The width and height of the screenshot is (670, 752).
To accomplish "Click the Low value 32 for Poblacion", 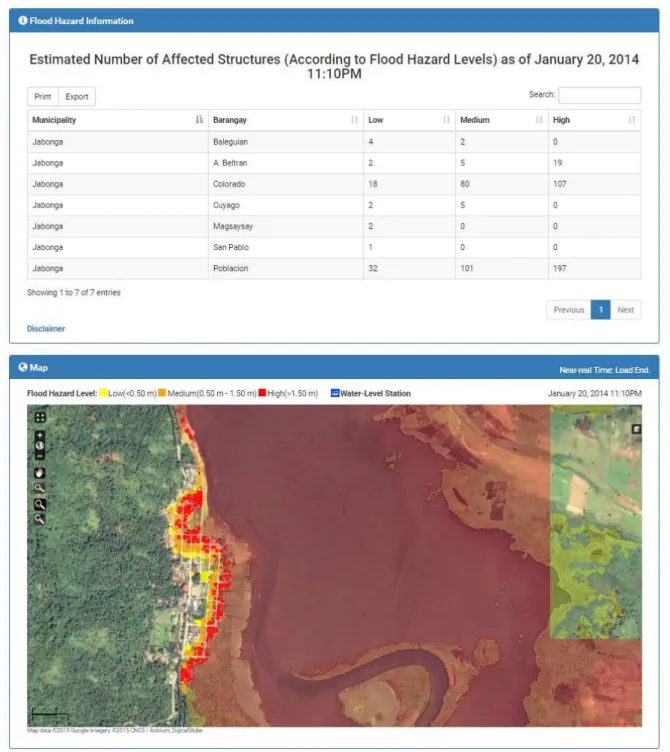I will (373, 269).
